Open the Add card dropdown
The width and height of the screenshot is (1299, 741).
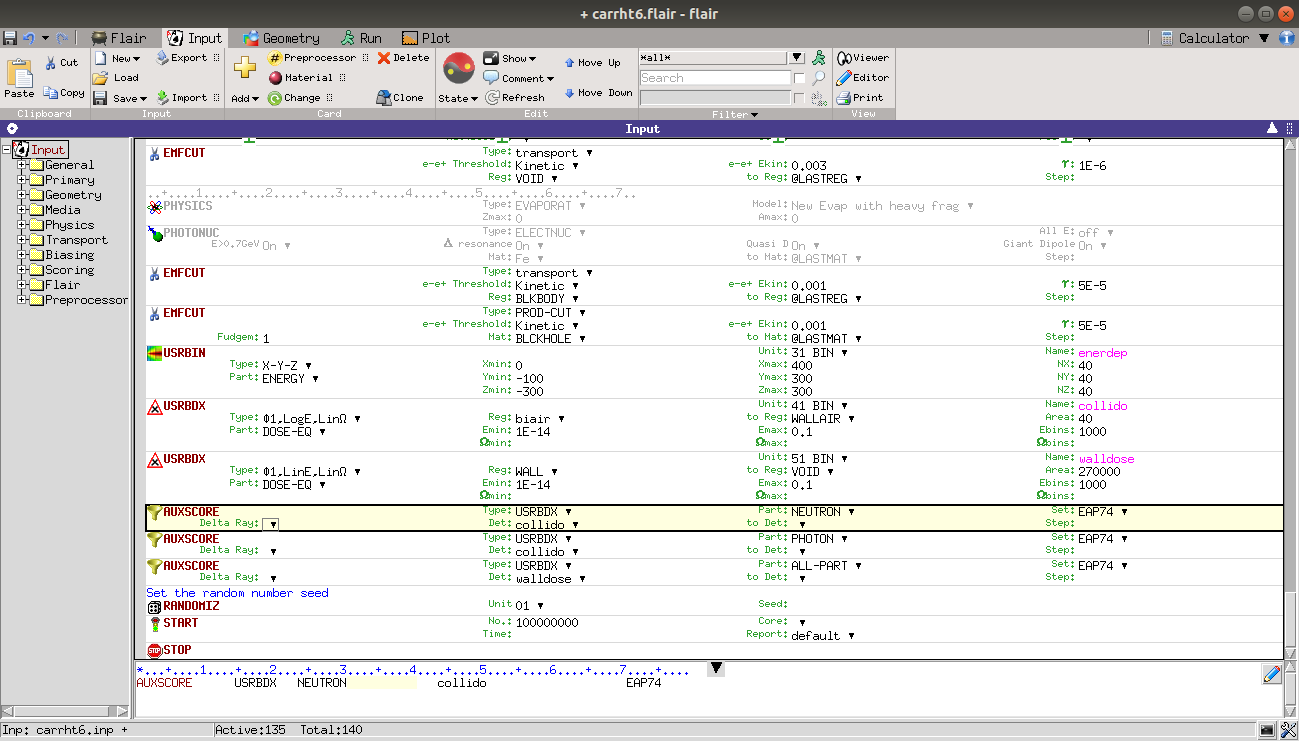coord(245,98)
